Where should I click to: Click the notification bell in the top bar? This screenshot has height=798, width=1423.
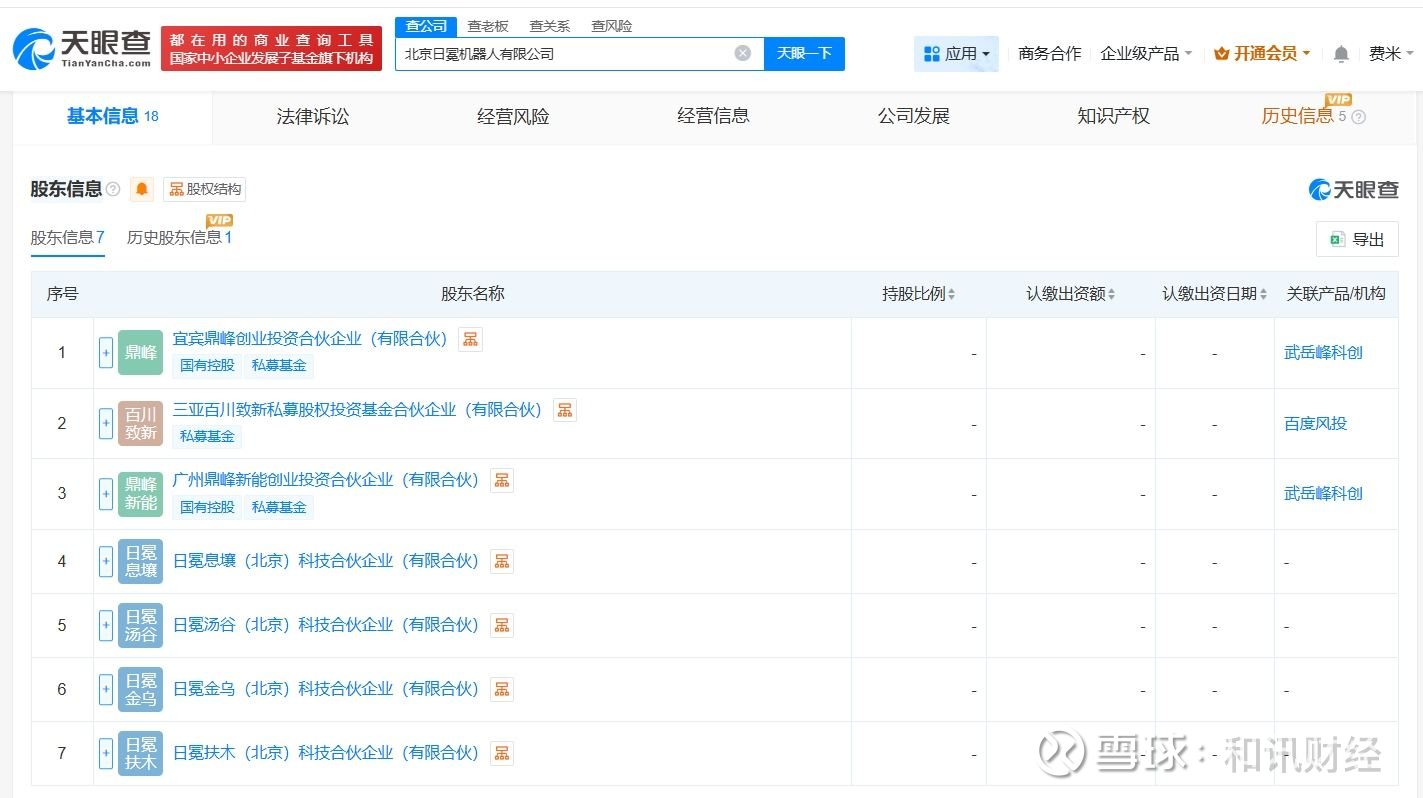(1341, 54)
